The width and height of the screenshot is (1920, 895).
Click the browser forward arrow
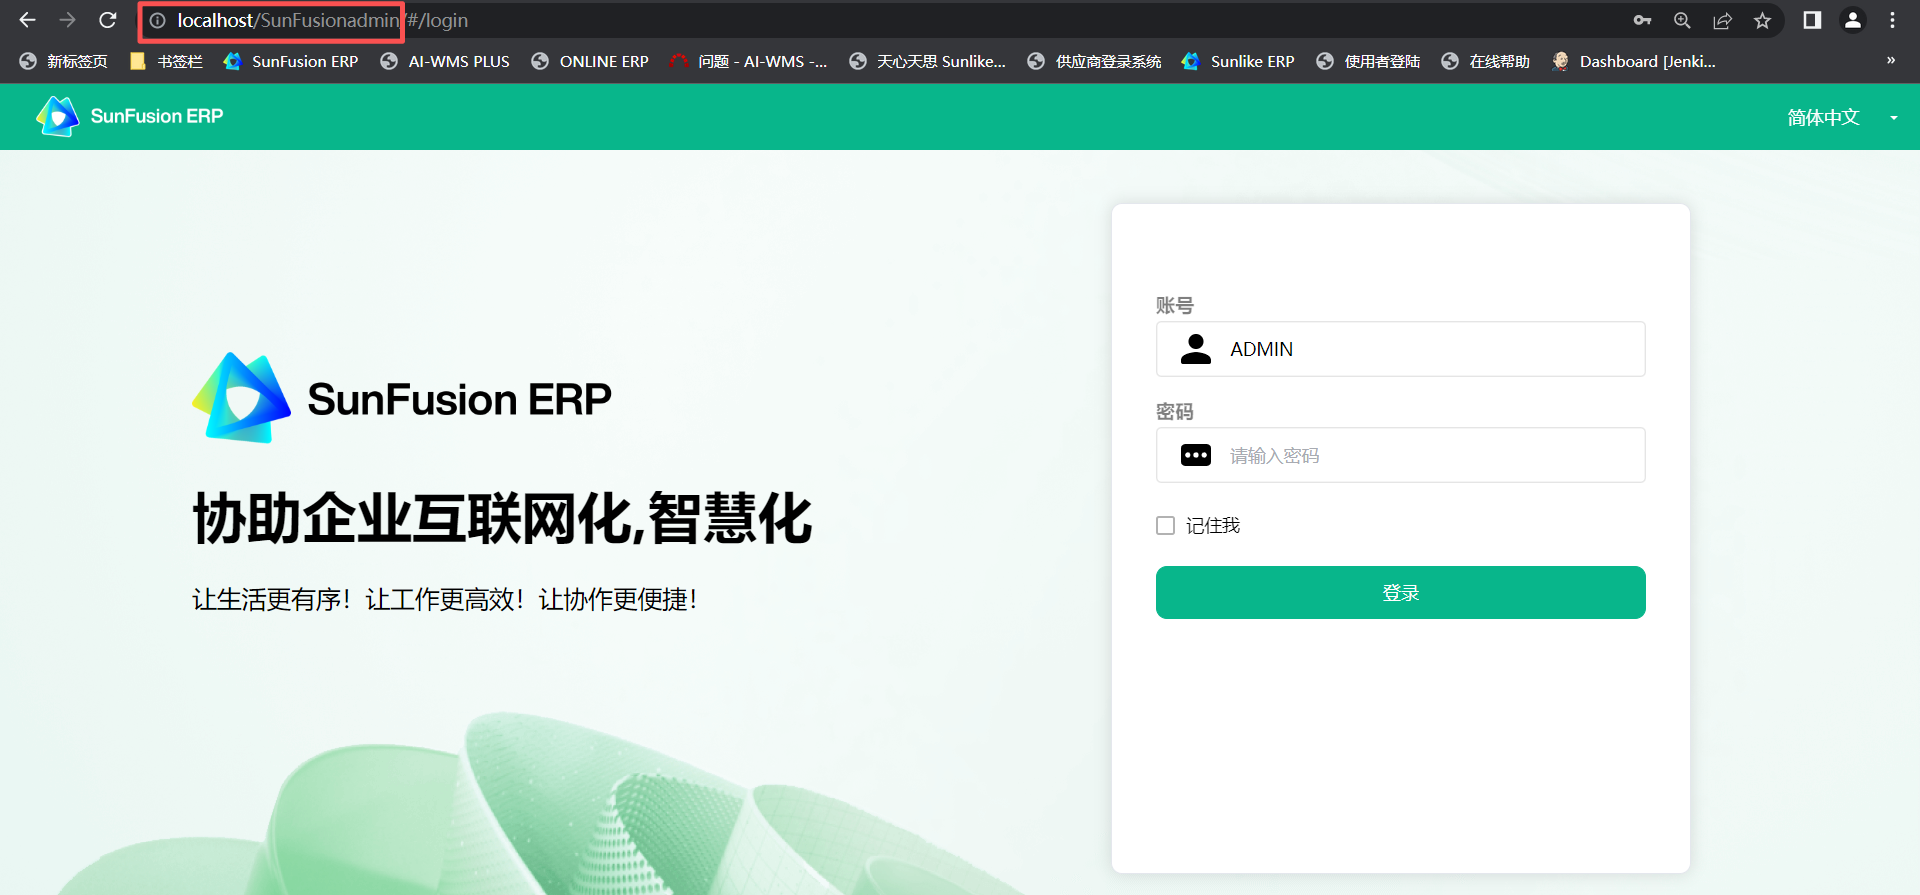pyautogui.click(x=67, y=20)
